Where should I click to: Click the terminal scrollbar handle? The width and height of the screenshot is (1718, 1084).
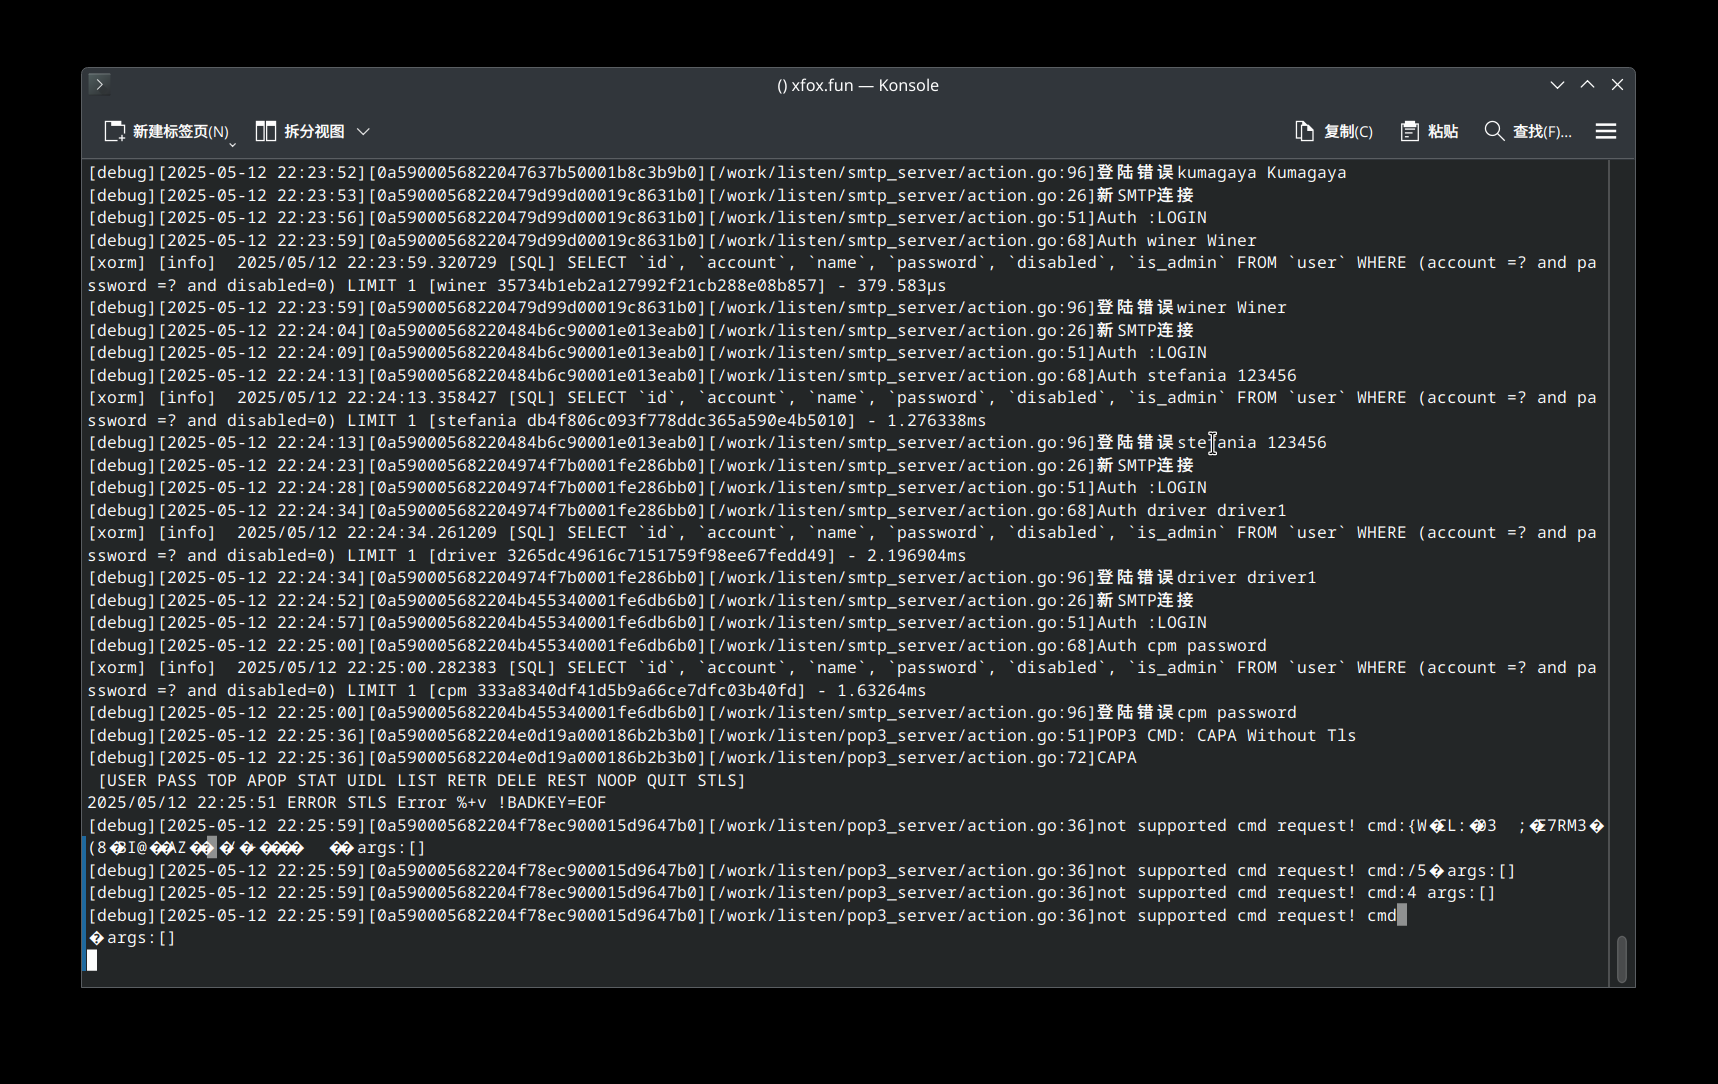coord(1622,959)
